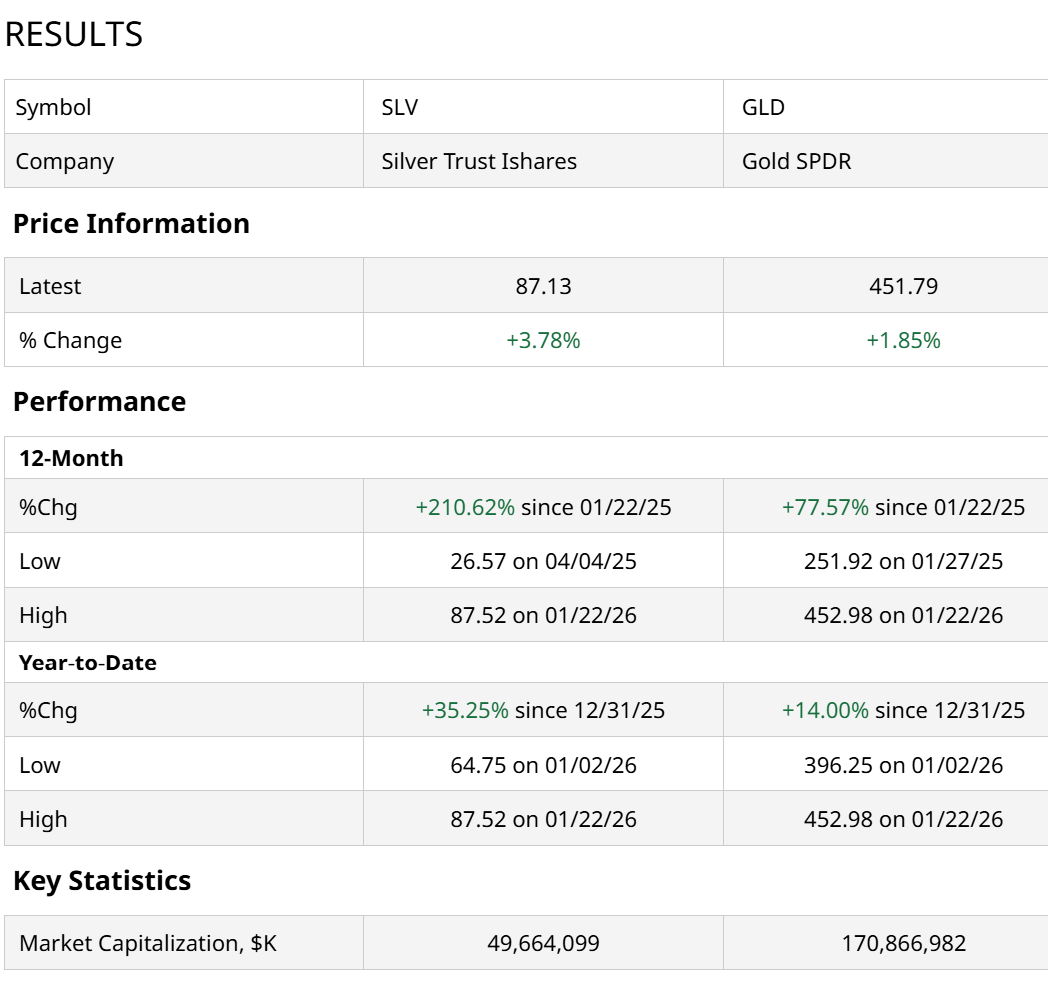Select the Silver Trust Ishares company name
The image size is (1048, 999).
tap(479, 161)
